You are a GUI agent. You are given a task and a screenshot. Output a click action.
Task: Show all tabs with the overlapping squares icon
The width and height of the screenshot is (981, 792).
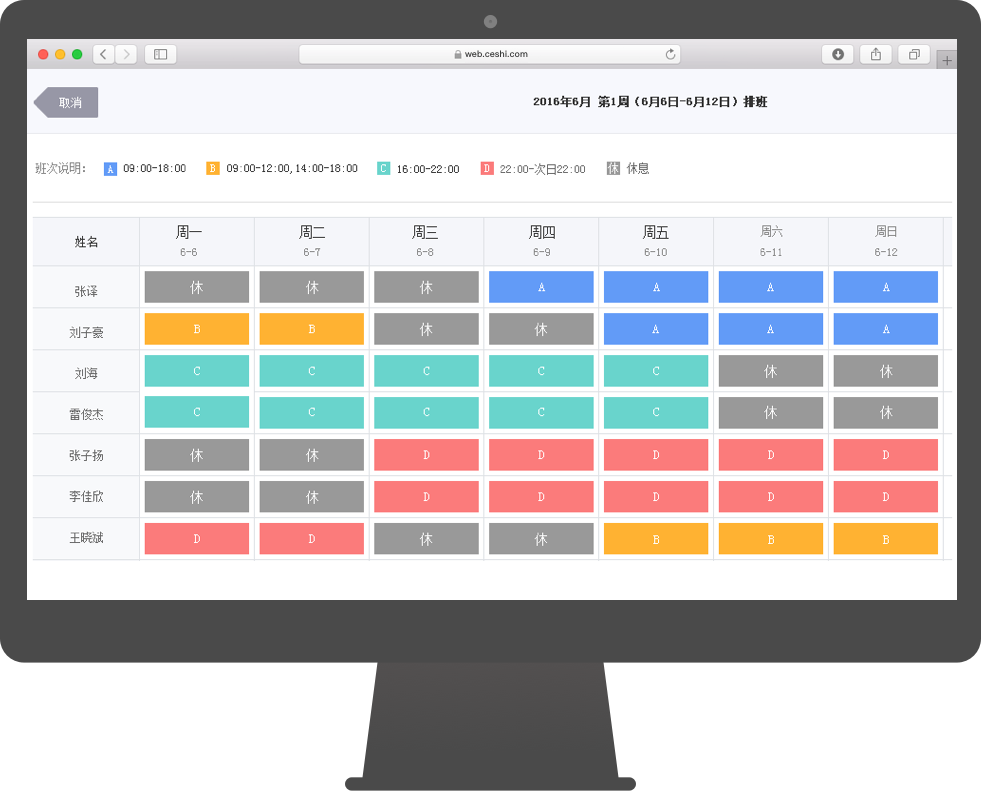pos(914,54)
